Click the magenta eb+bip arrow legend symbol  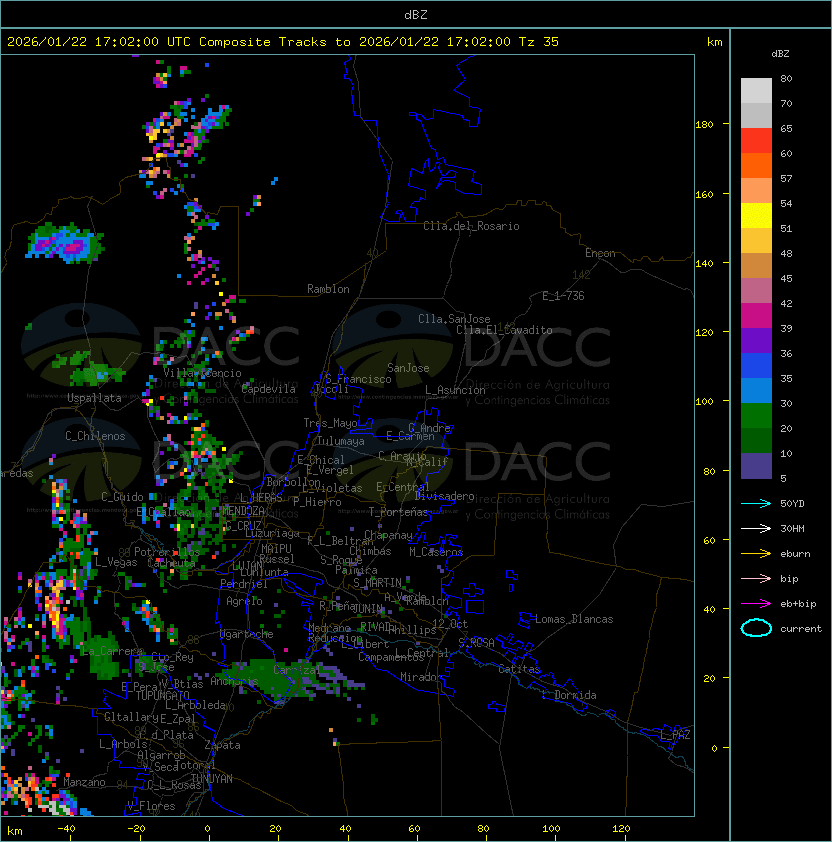tap(756, 604)
